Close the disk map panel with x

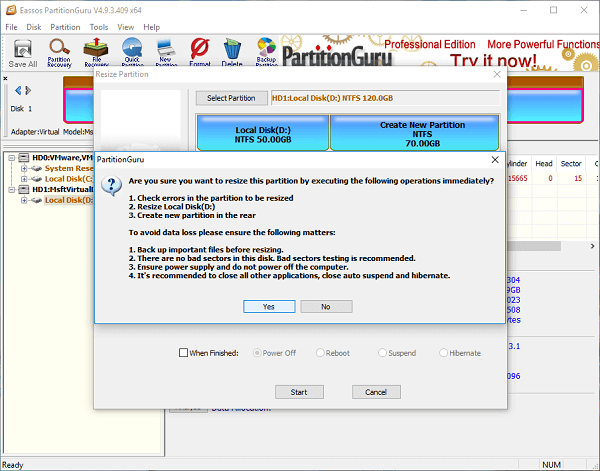tap(5, 78)
